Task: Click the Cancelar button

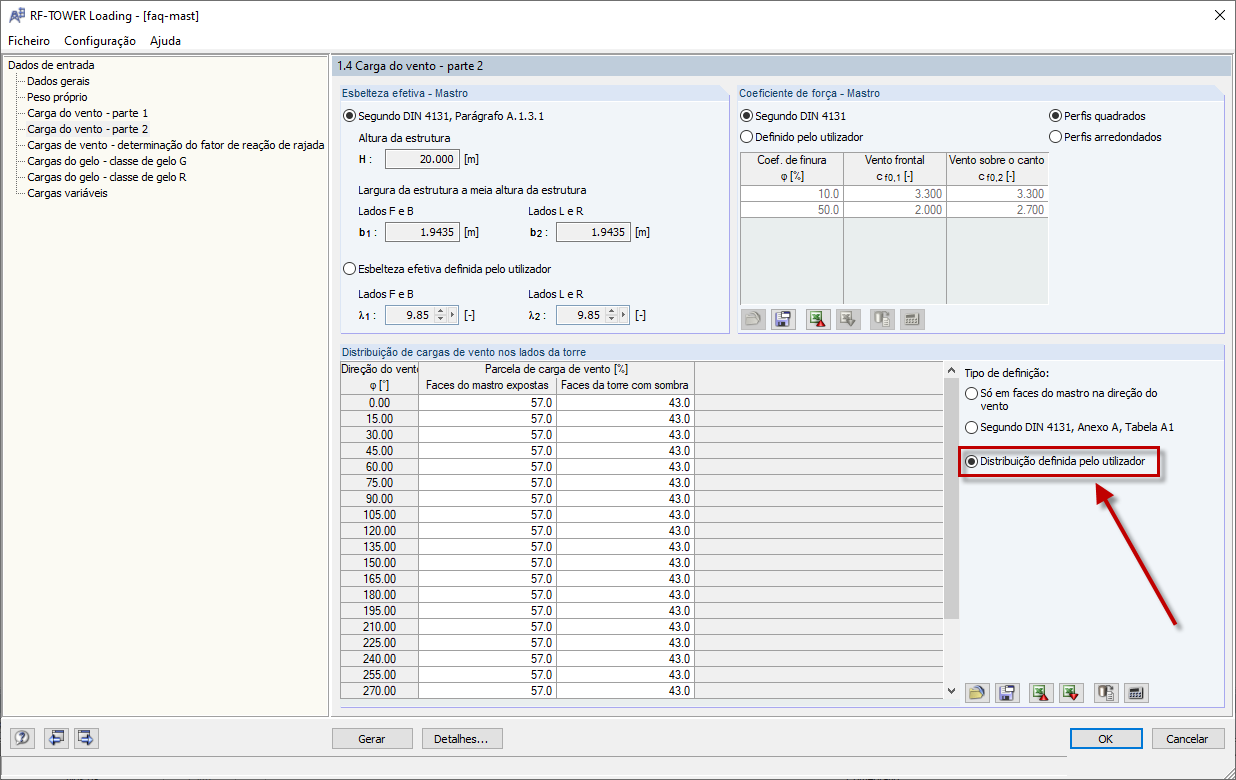Action: pyautogui.click(x=1187, y=739)
